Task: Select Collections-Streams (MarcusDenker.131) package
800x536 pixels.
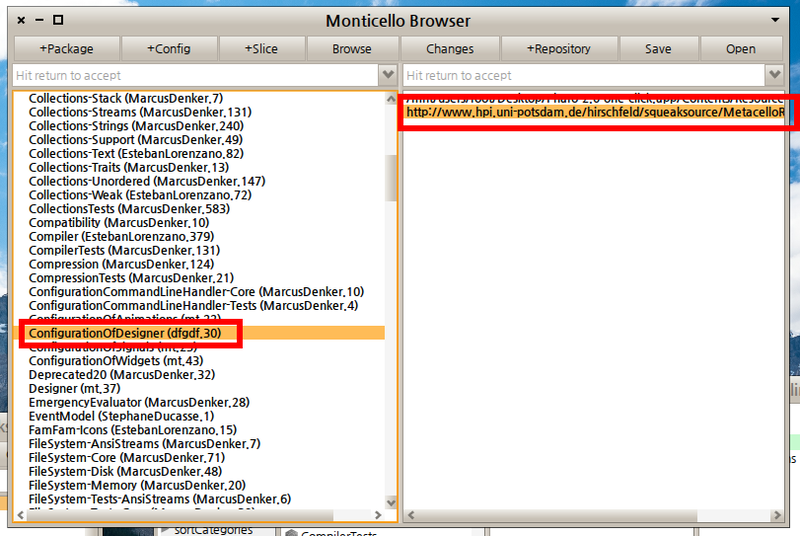Action: [x=125, y=112]
